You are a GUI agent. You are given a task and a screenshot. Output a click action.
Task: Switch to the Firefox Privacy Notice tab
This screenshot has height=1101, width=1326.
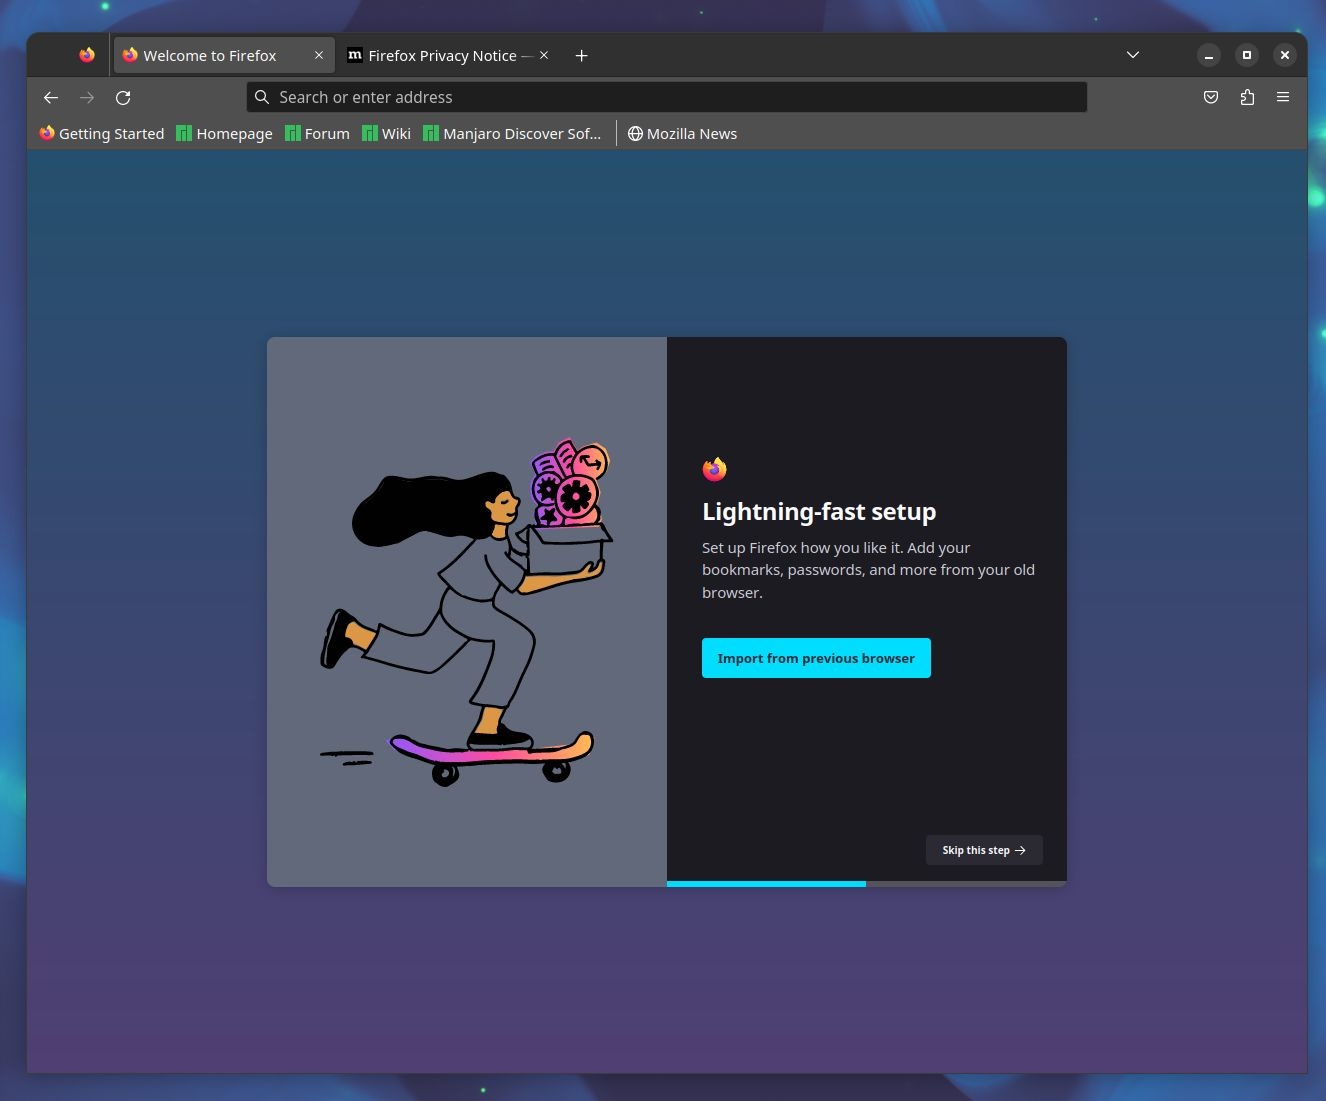click(x=440, y=56)
